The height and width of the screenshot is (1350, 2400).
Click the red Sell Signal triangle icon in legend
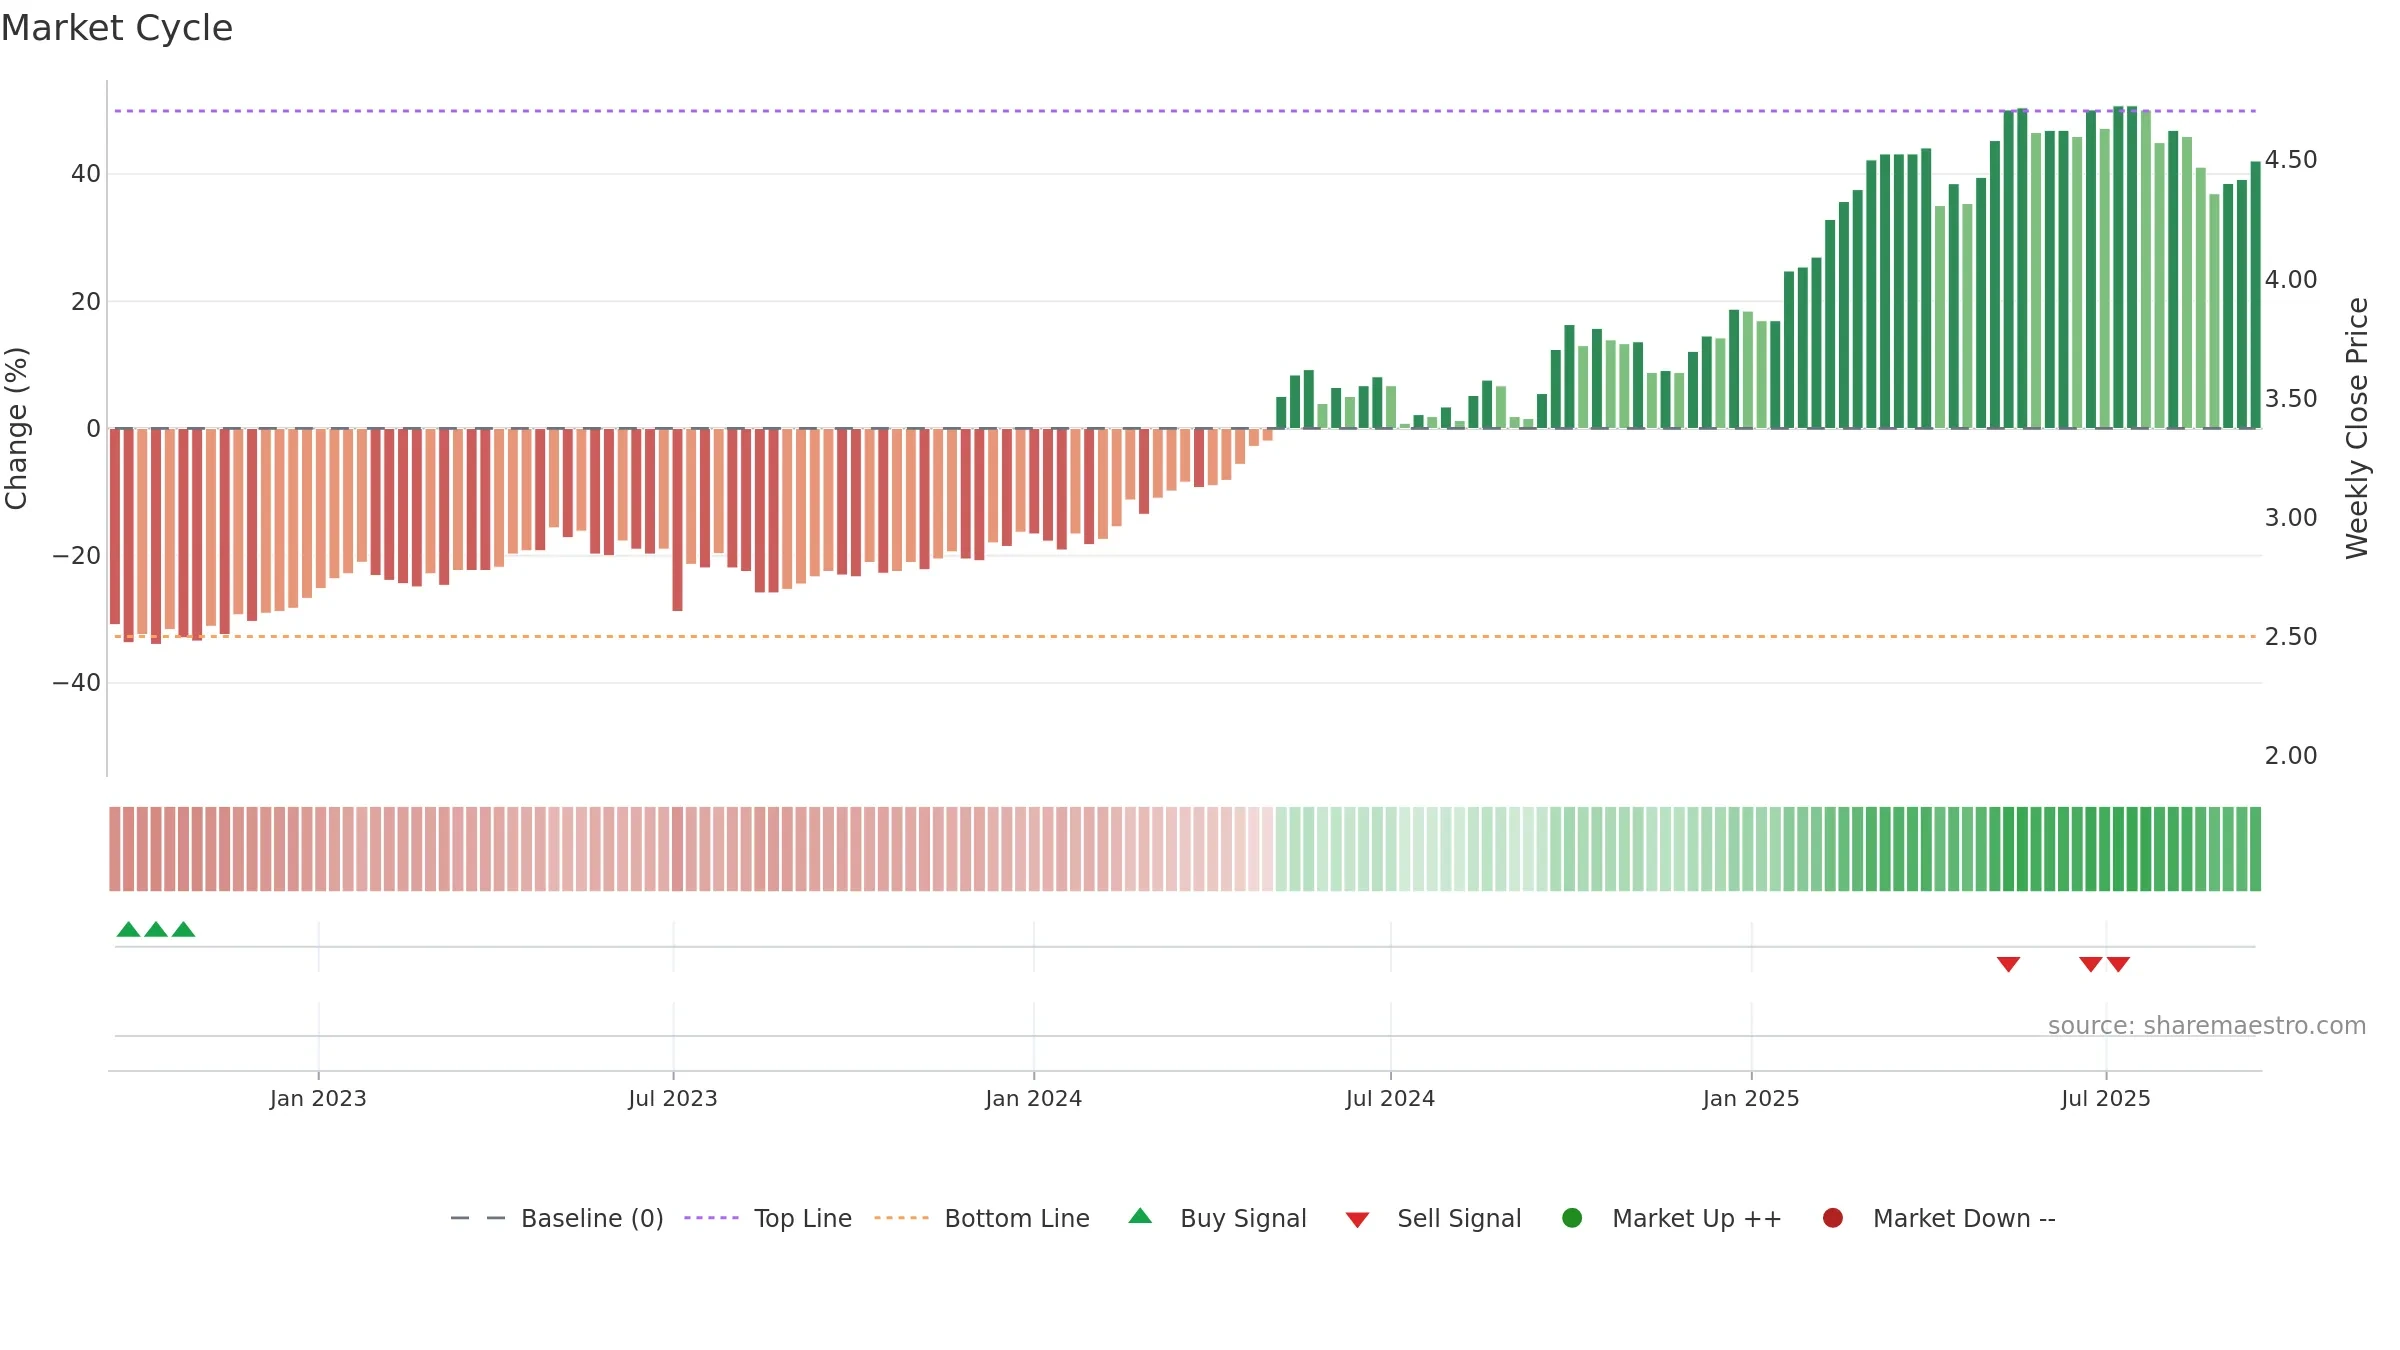[x=1357, y=1220]
